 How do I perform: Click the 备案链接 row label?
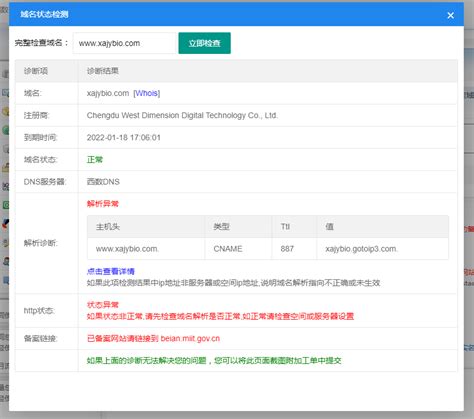(40, 338)
